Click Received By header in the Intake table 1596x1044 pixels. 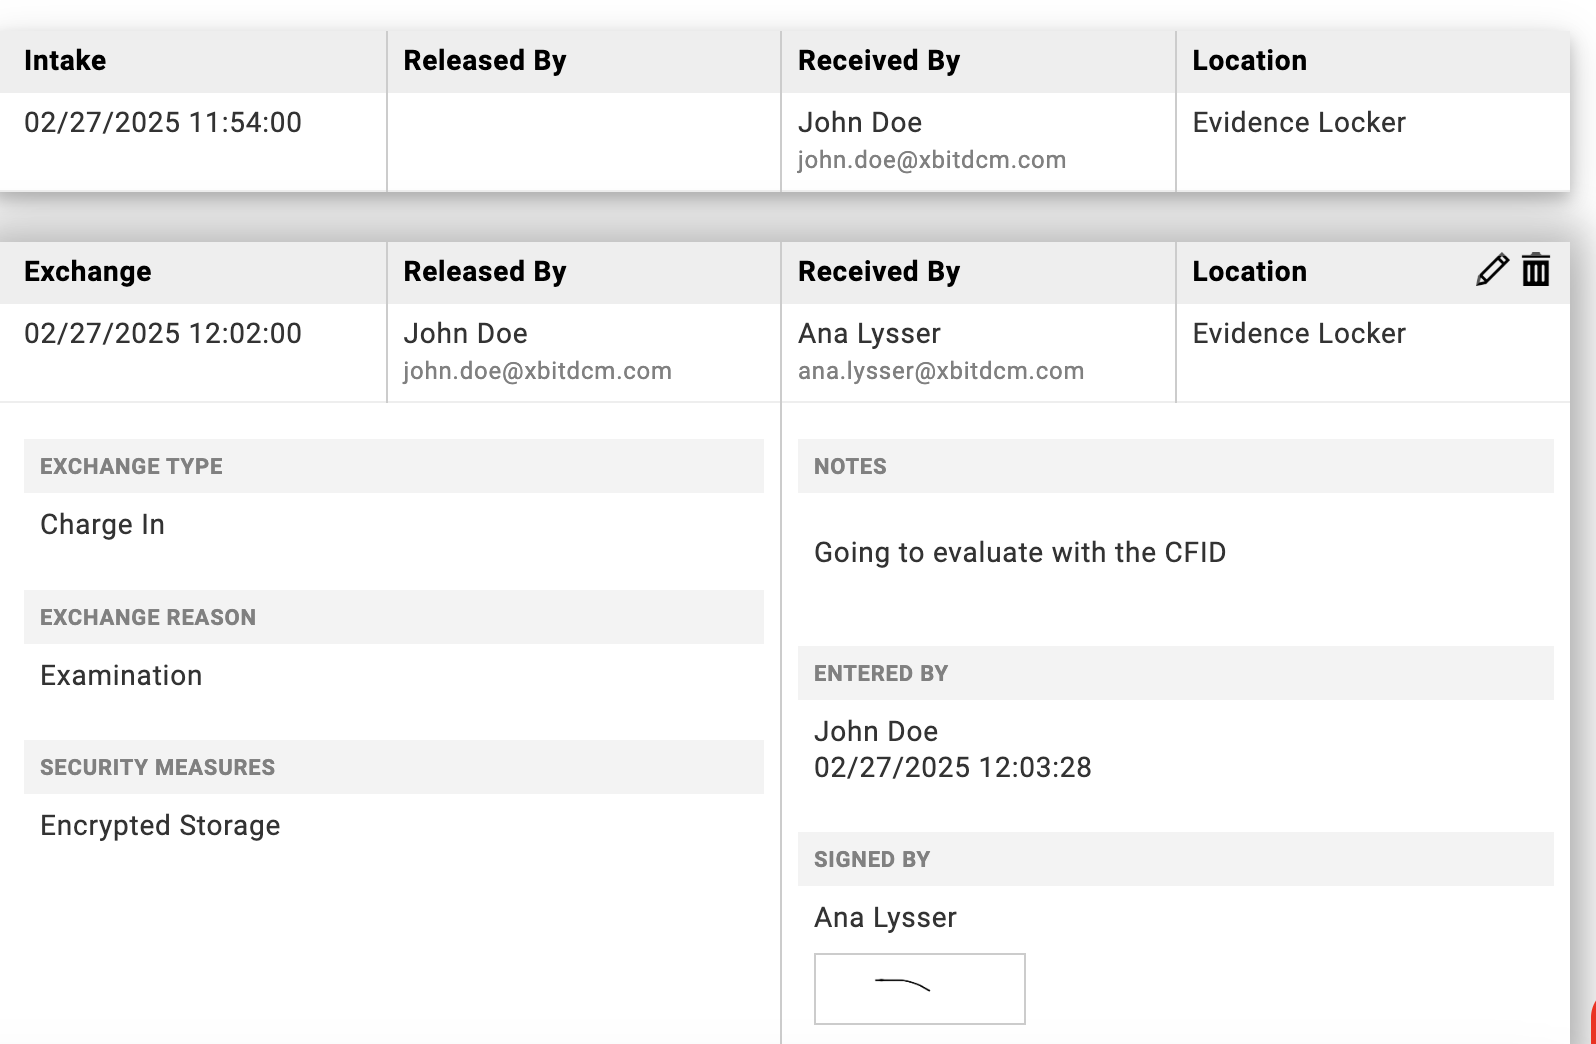879,60
